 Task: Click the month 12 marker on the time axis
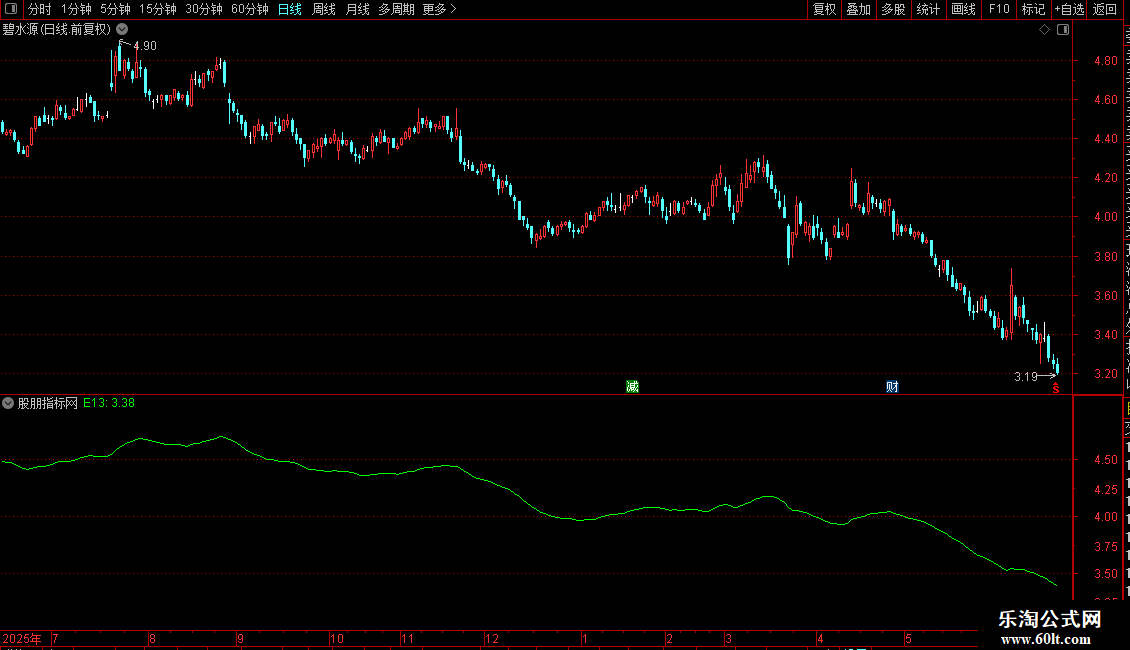(491, 638)
